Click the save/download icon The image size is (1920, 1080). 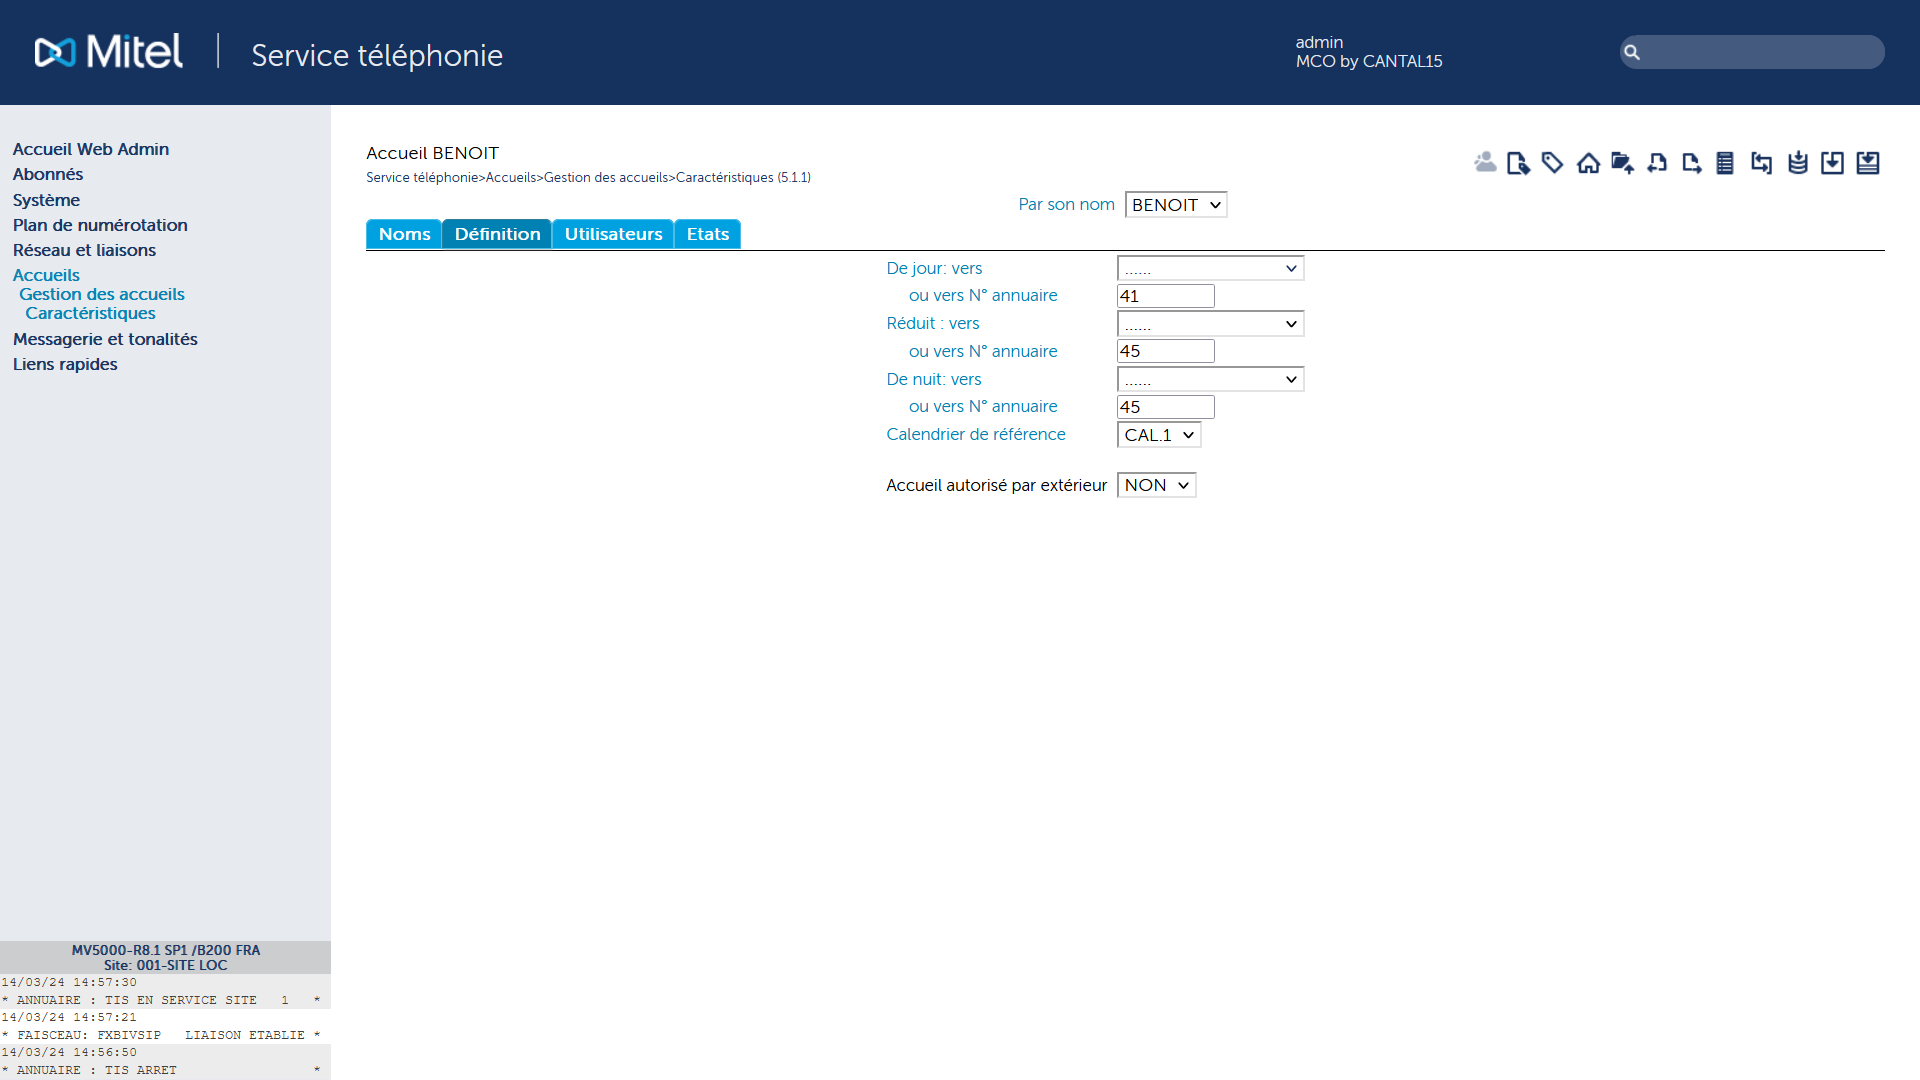pyautogui.click(x=1833, y=162)
